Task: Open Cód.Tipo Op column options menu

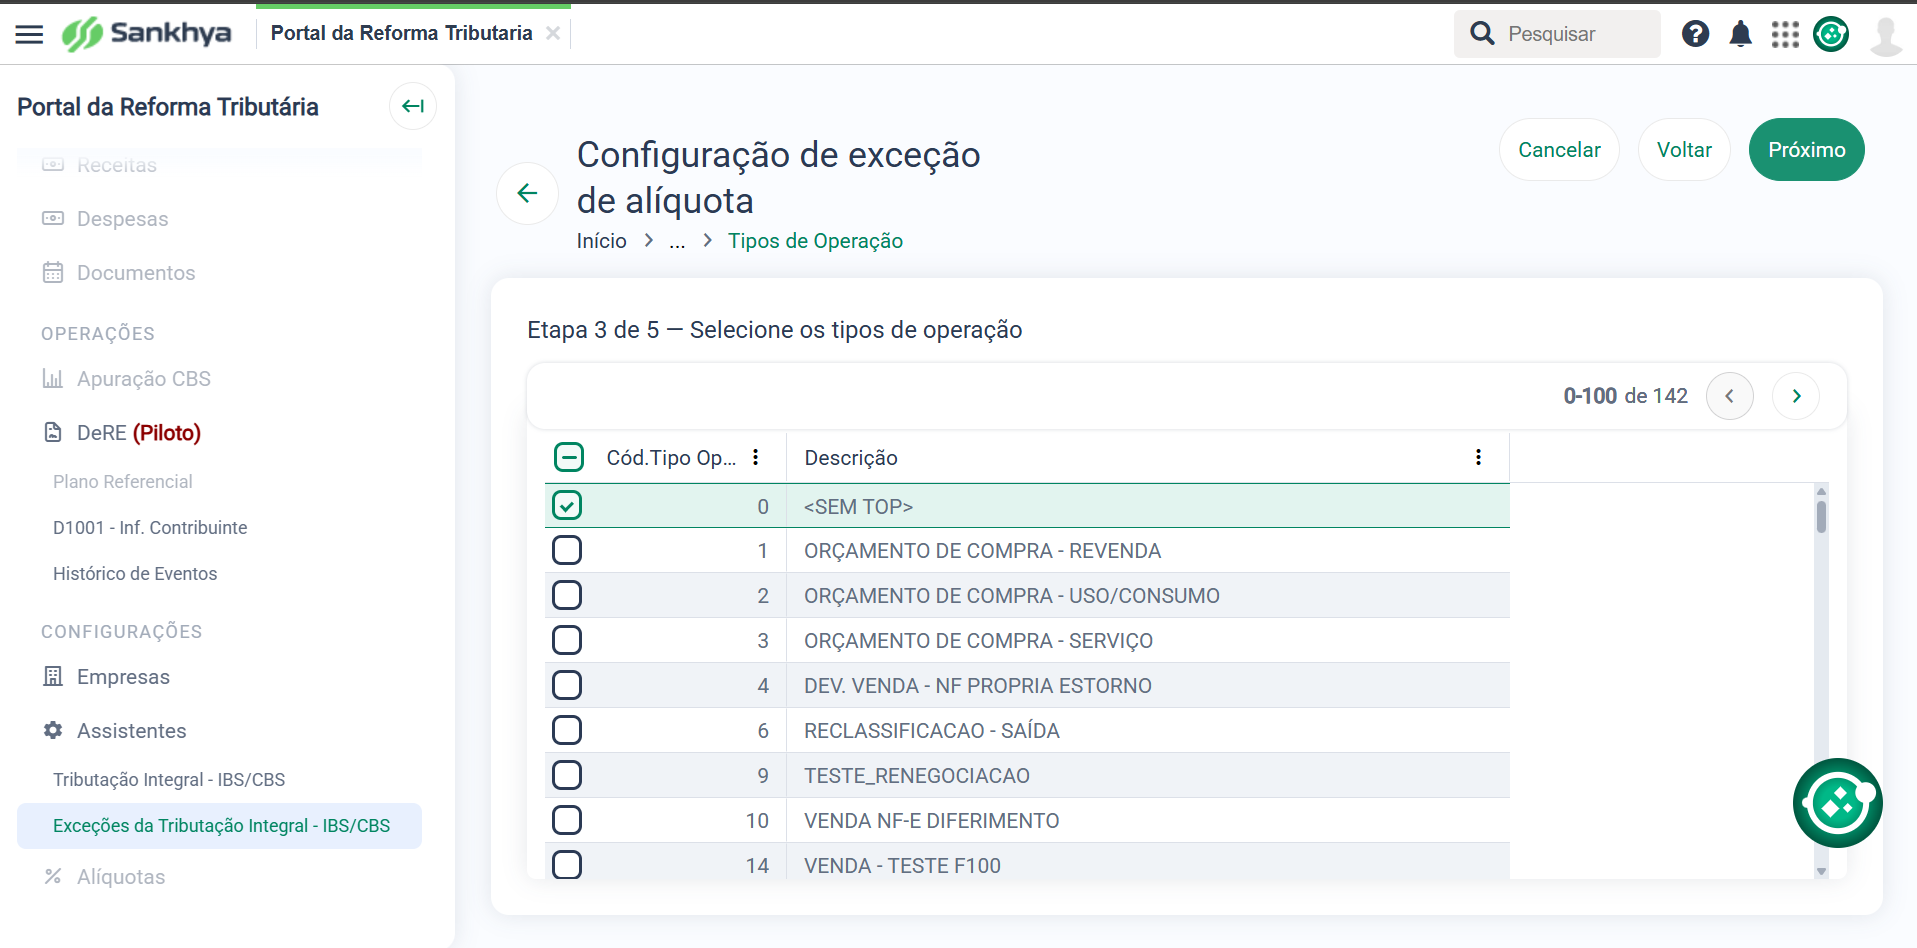Action: point(756,457)
